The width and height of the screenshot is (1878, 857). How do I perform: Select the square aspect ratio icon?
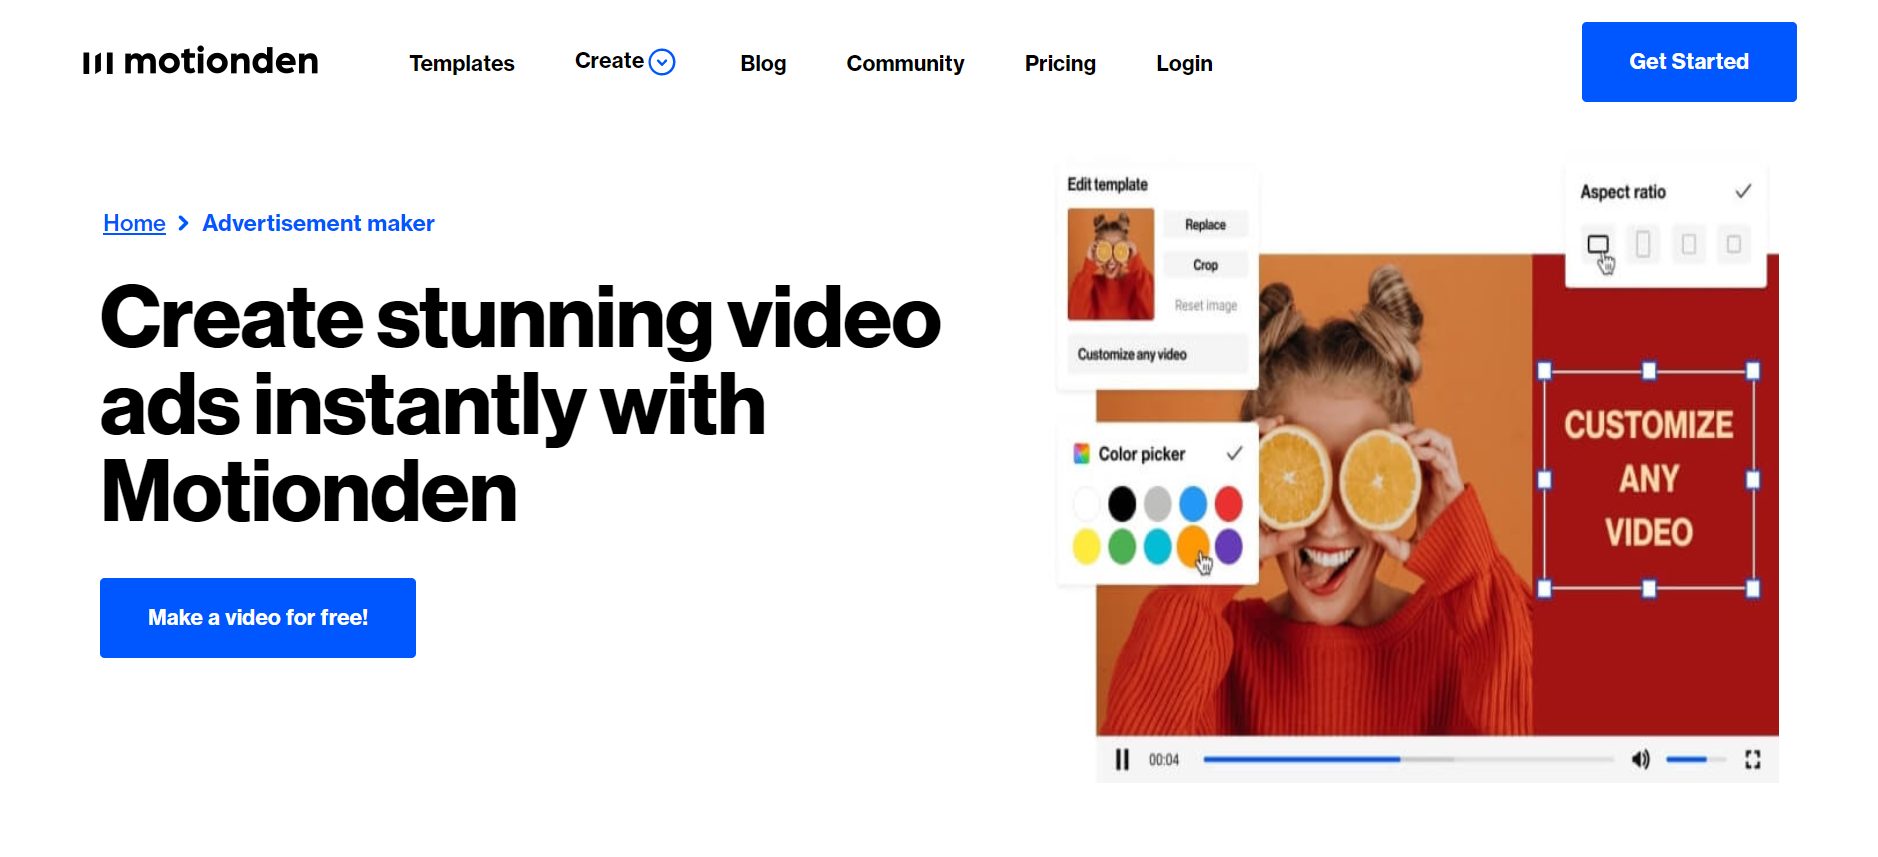point(1734,244)
